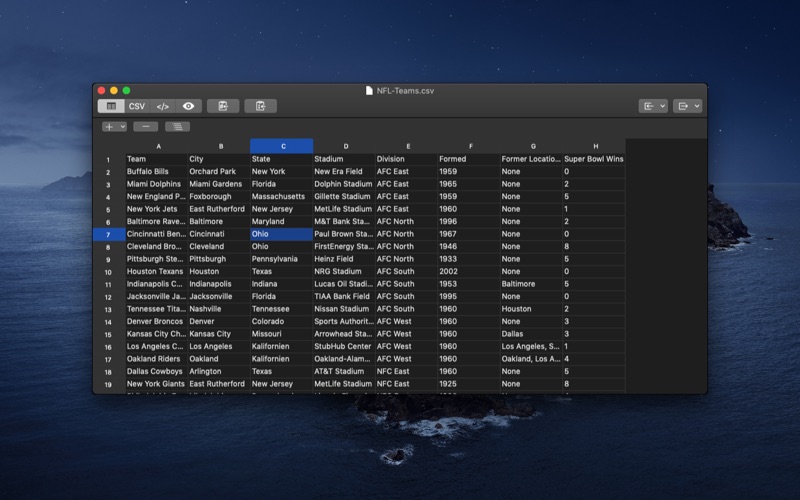Select column E header
The width and height of the screenshot is (800, 500).
408,146
